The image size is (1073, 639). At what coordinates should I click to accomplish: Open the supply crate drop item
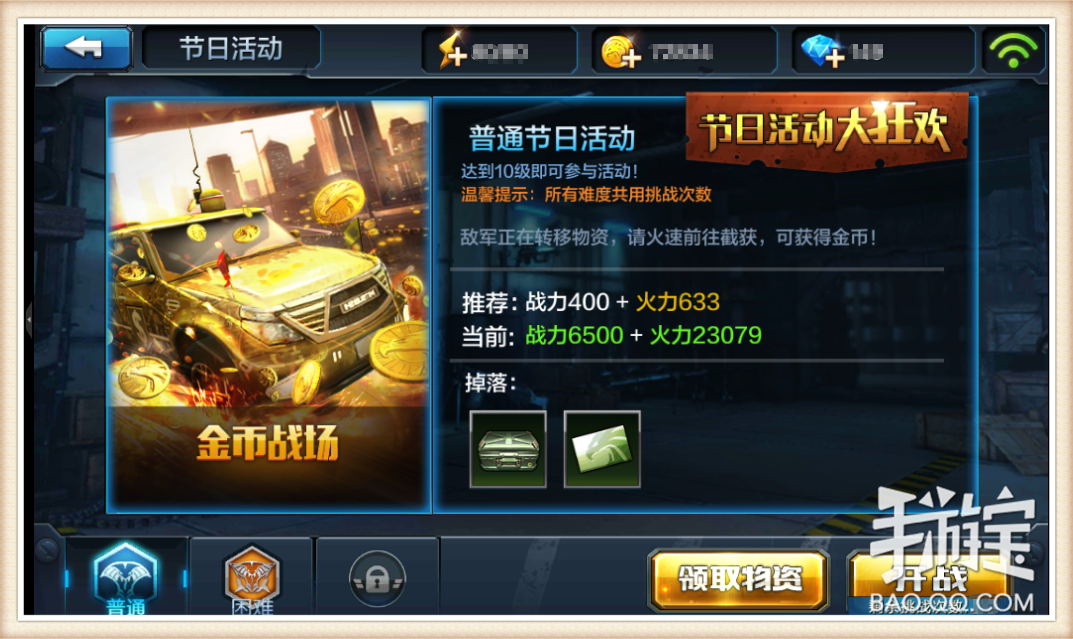(508, 449)
